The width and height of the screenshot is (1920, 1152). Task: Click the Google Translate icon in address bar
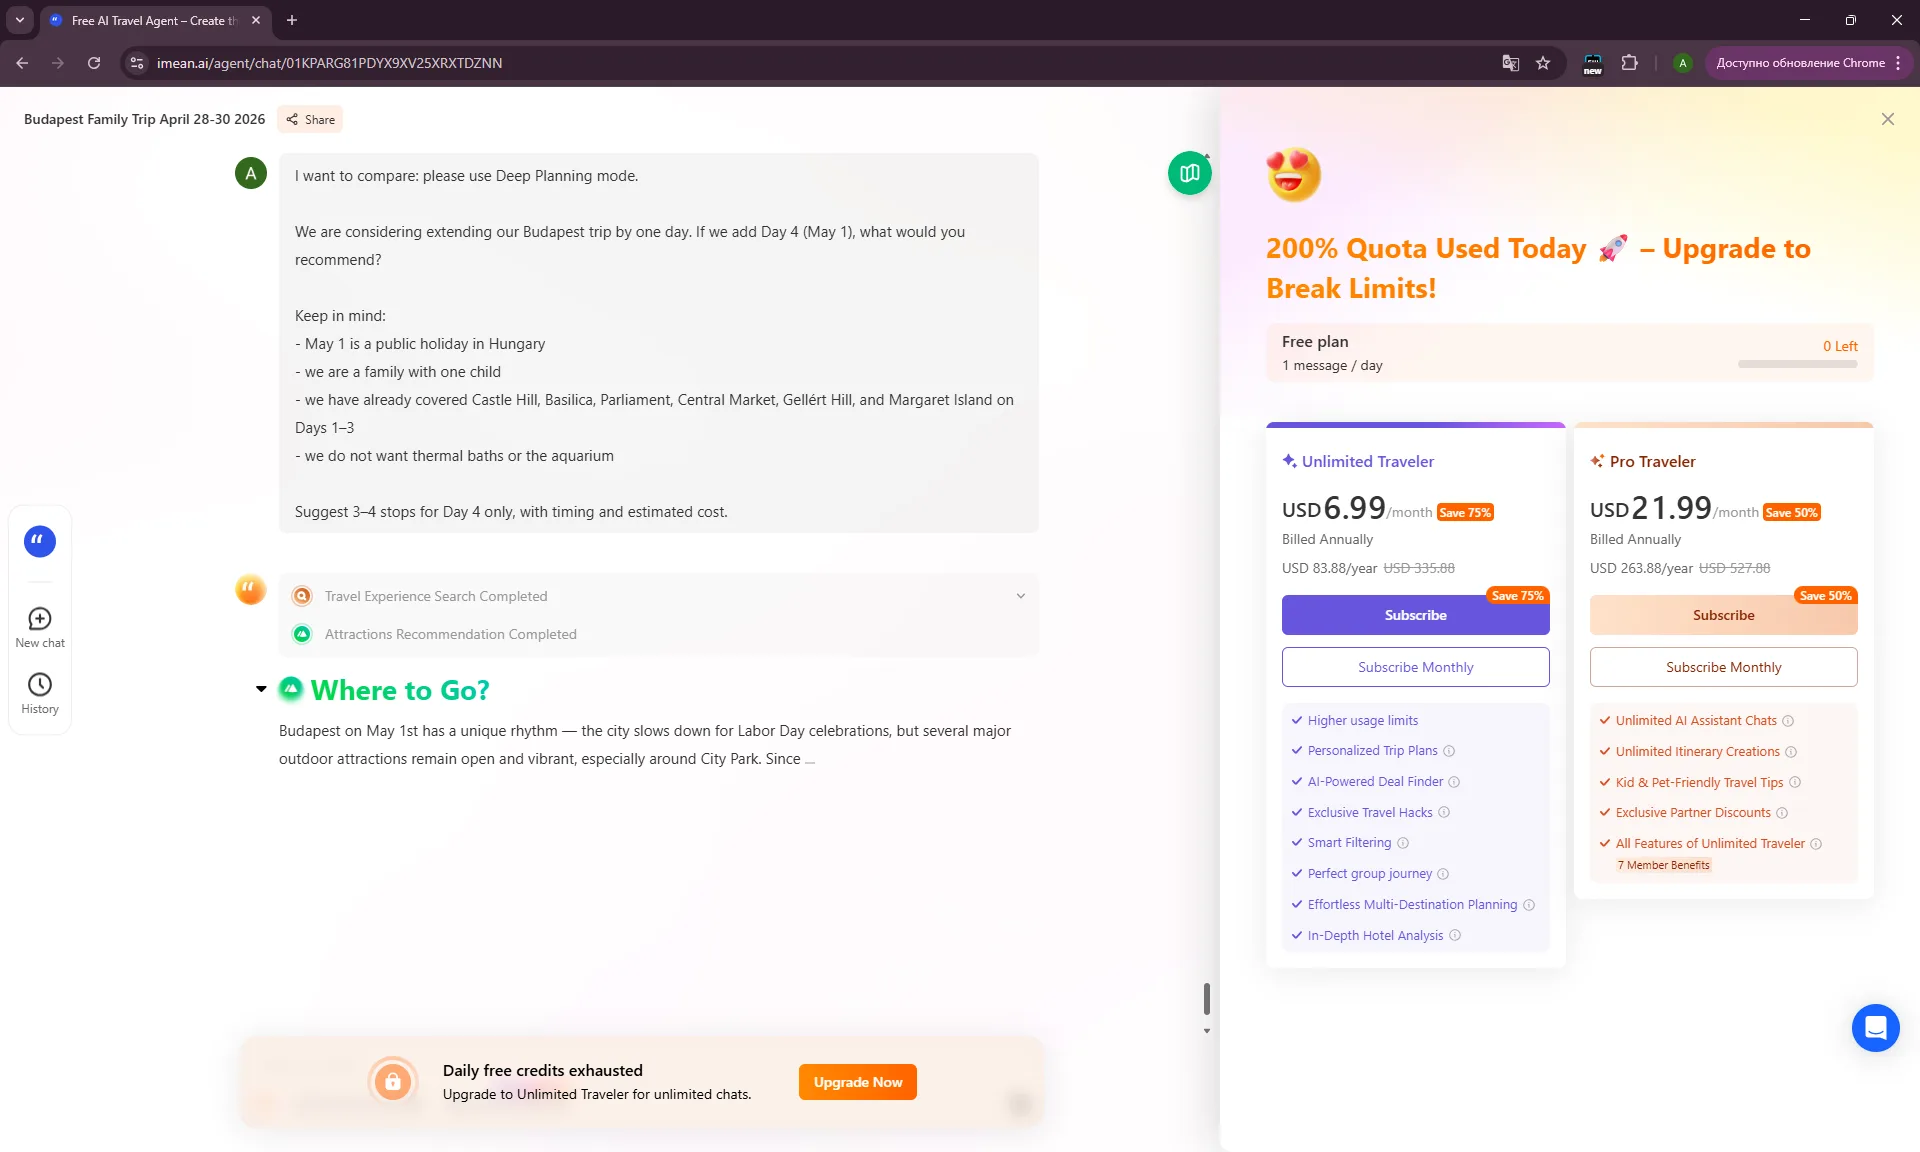[1510, 62]
